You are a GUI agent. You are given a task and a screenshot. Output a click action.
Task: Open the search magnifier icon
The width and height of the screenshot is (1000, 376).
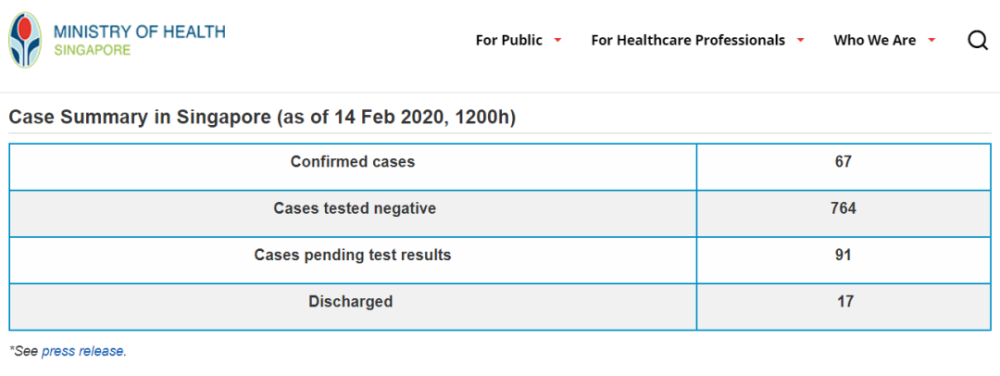pos(978,41)
